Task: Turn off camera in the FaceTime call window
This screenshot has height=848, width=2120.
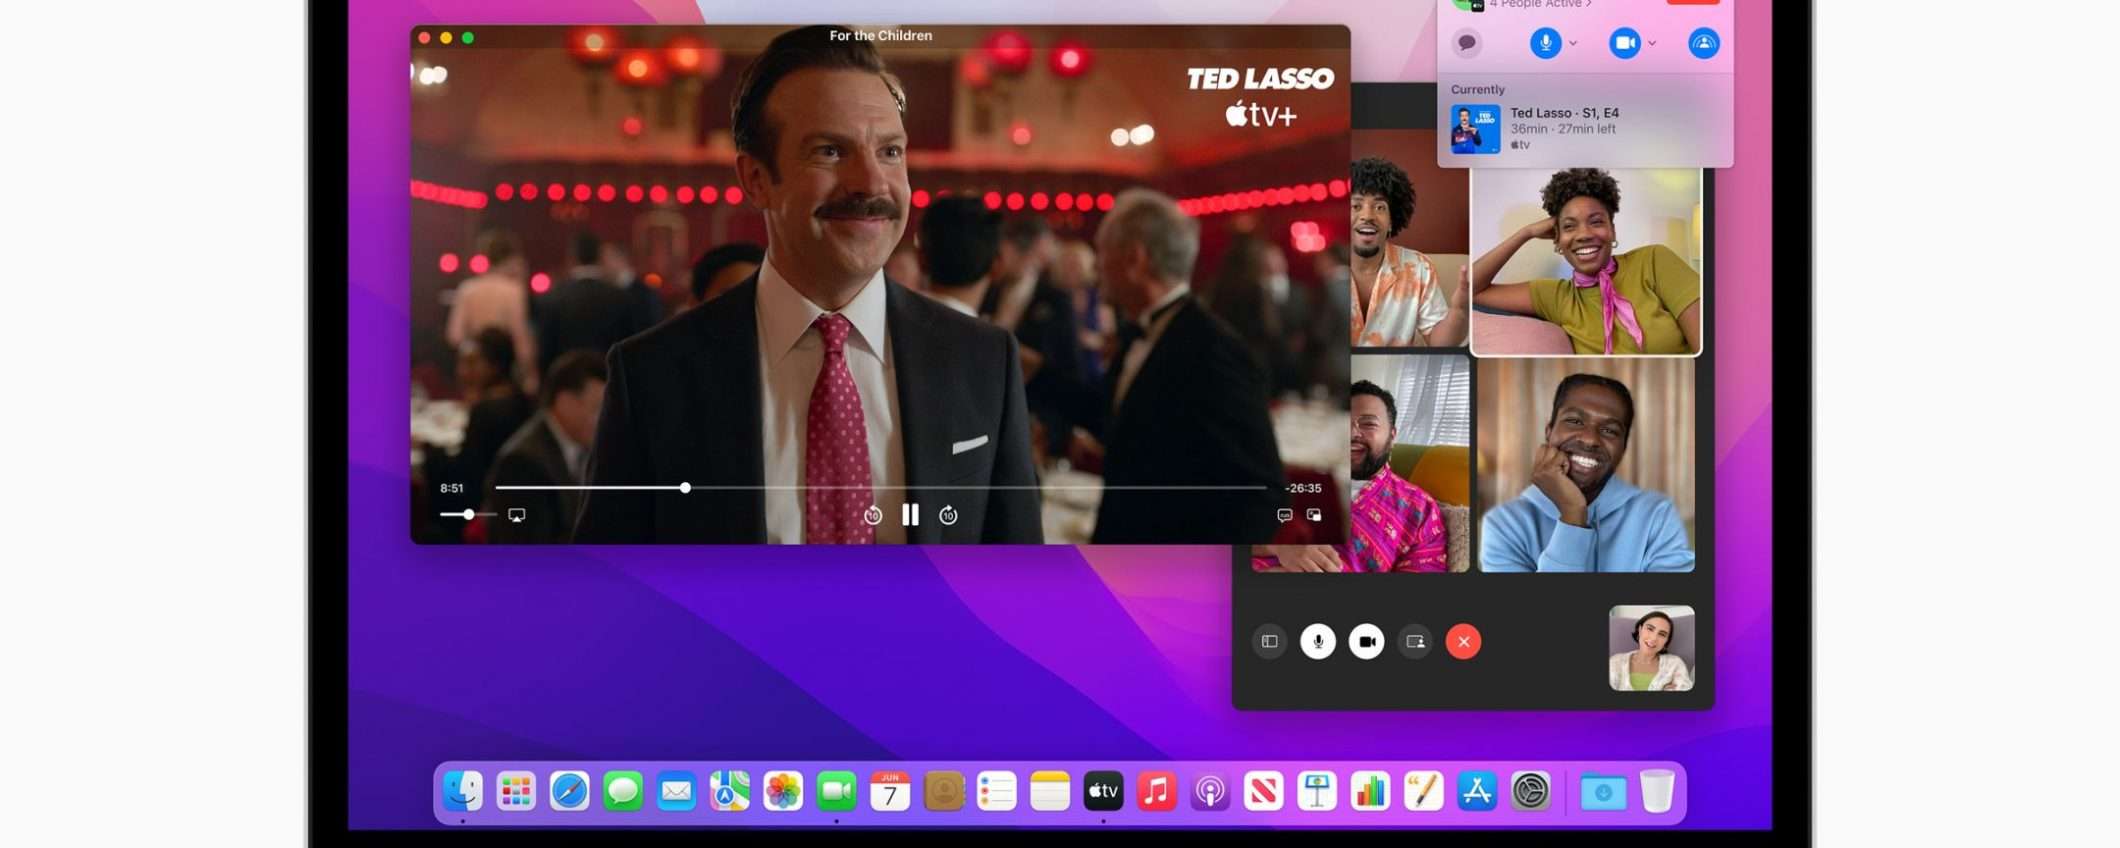Action: (1366, 642)
